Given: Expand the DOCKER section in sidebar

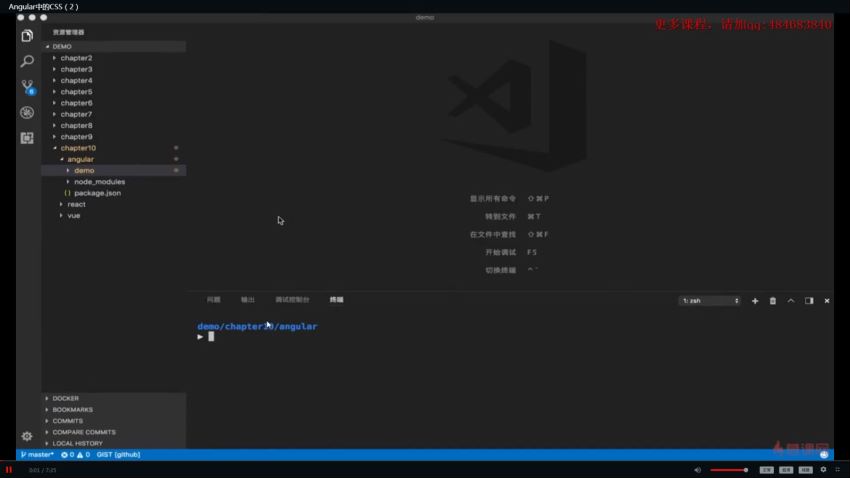Looking at the screenshot, I should (65, 398).
